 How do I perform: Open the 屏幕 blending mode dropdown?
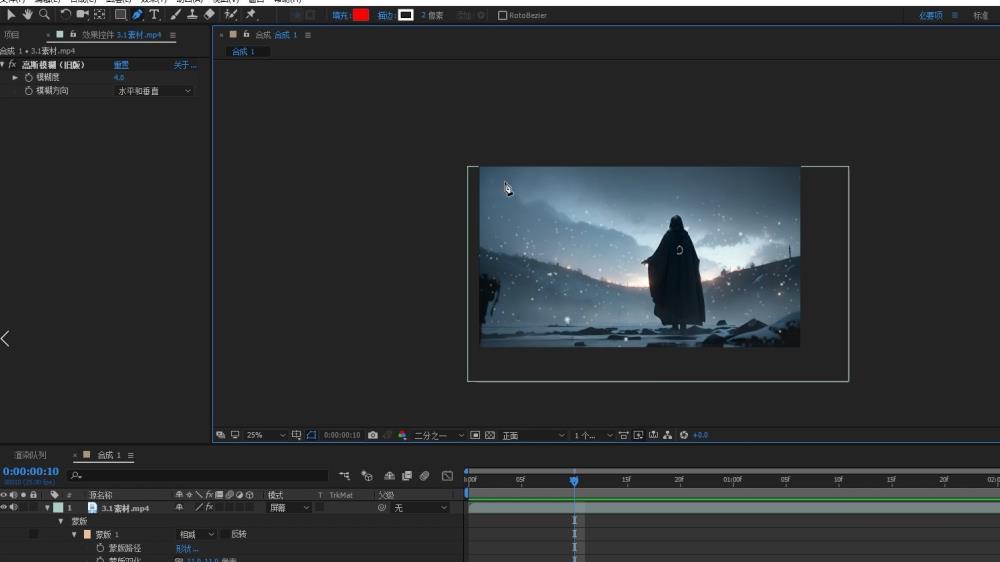(289, 508)
